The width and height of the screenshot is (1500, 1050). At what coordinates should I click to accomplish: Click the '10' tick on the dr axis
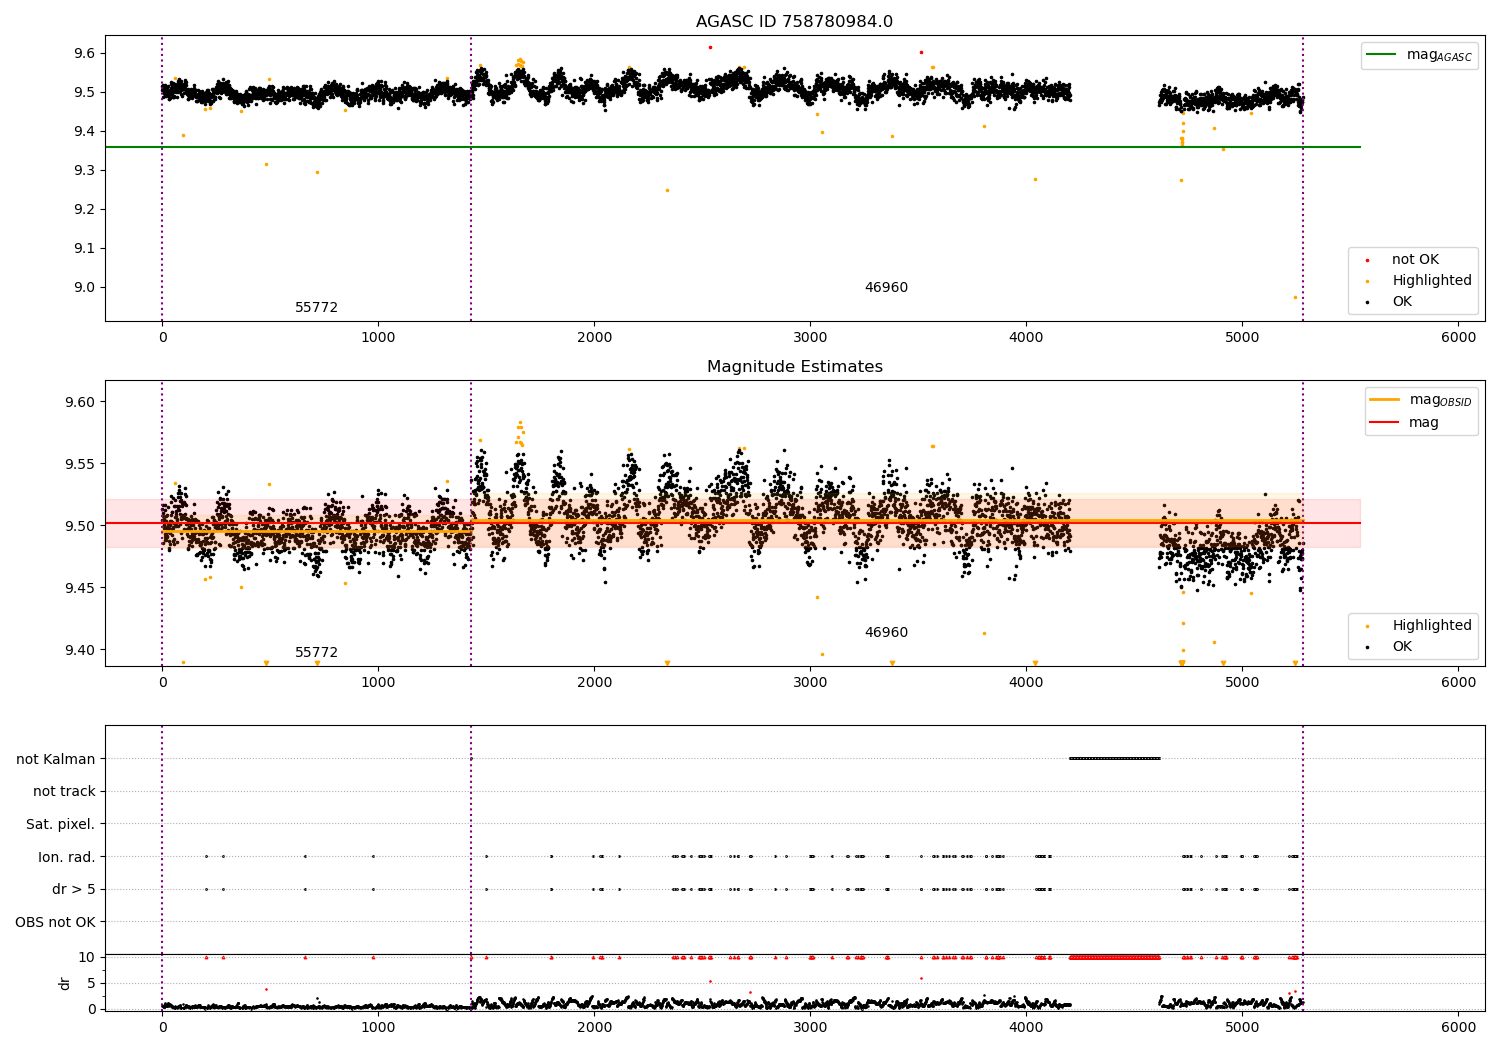click(87, 957)
